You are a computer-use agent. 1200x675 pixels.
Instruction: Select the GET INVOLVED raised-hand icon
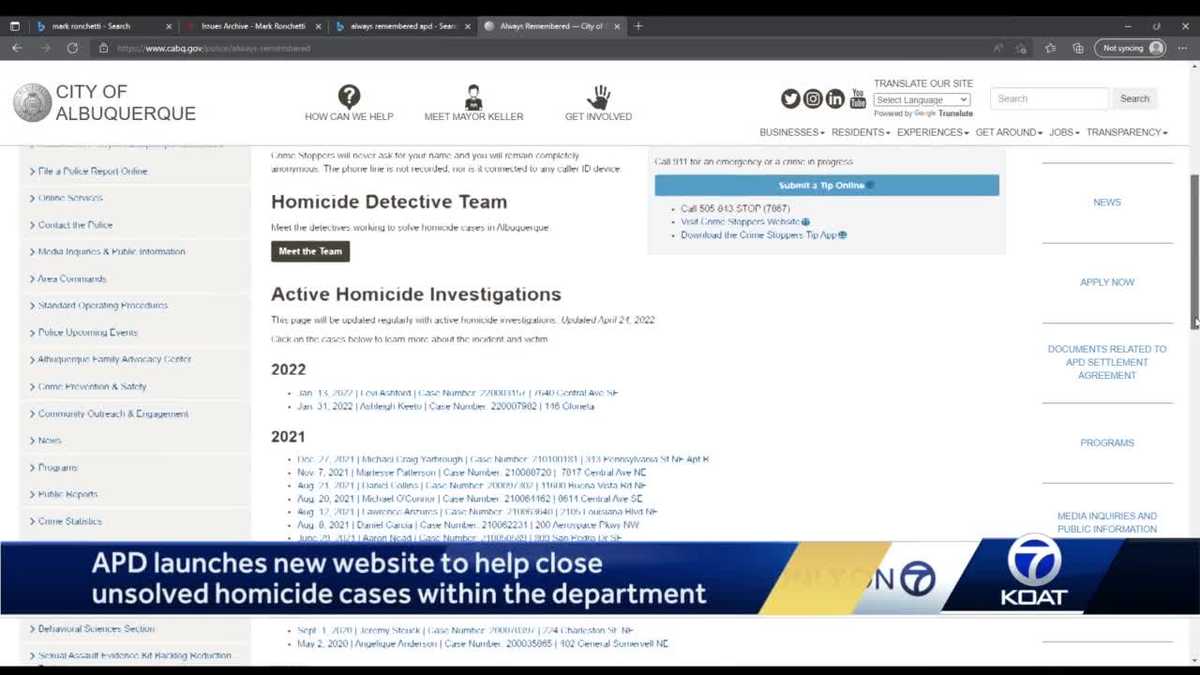pos(597,97)
